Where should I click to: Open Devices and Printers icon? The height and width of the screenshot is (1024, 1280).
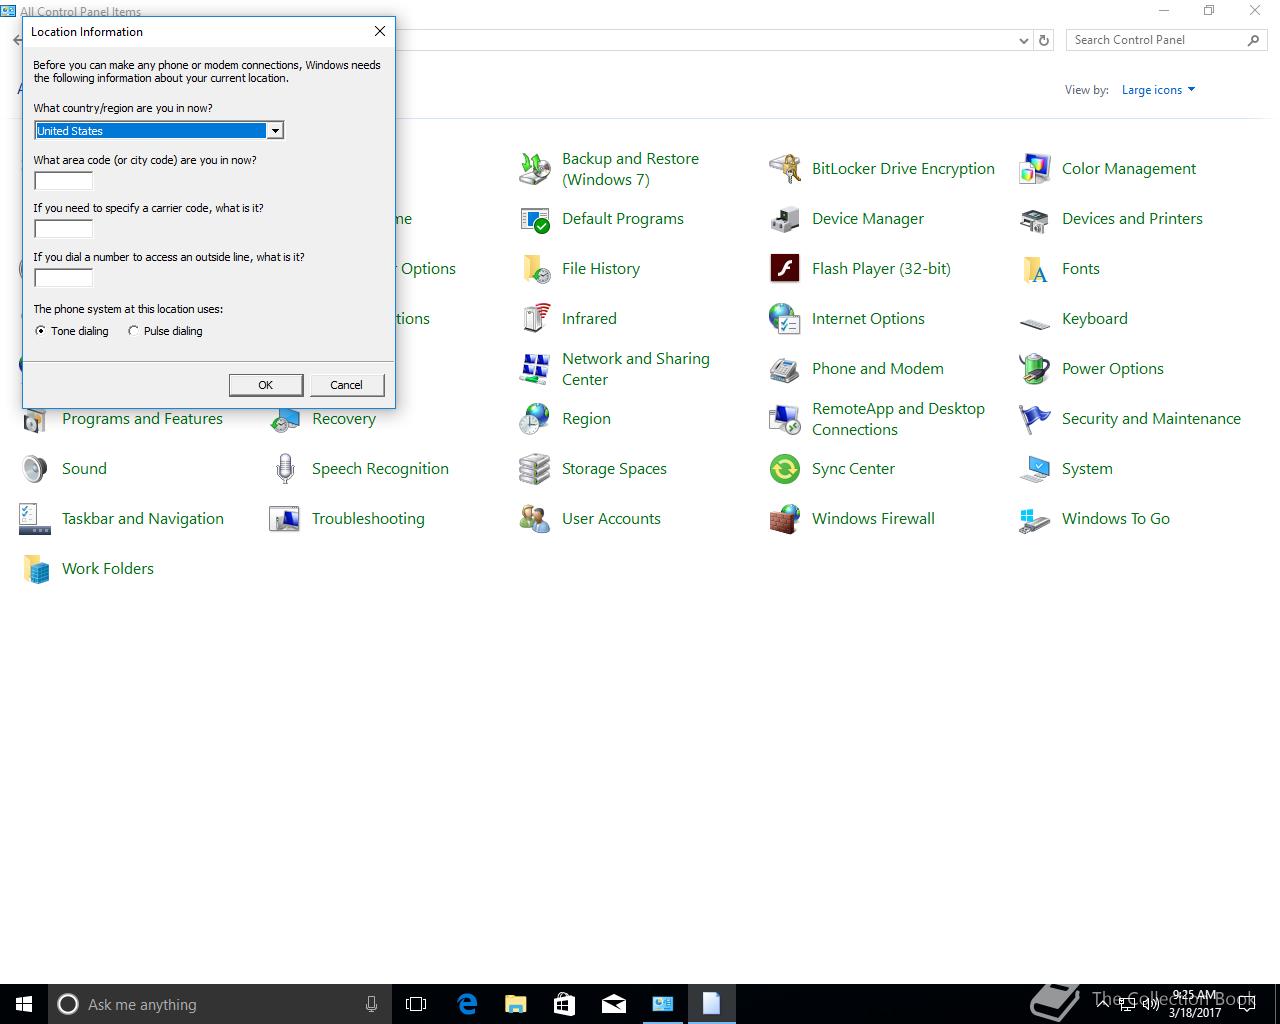coord(1035,219)
